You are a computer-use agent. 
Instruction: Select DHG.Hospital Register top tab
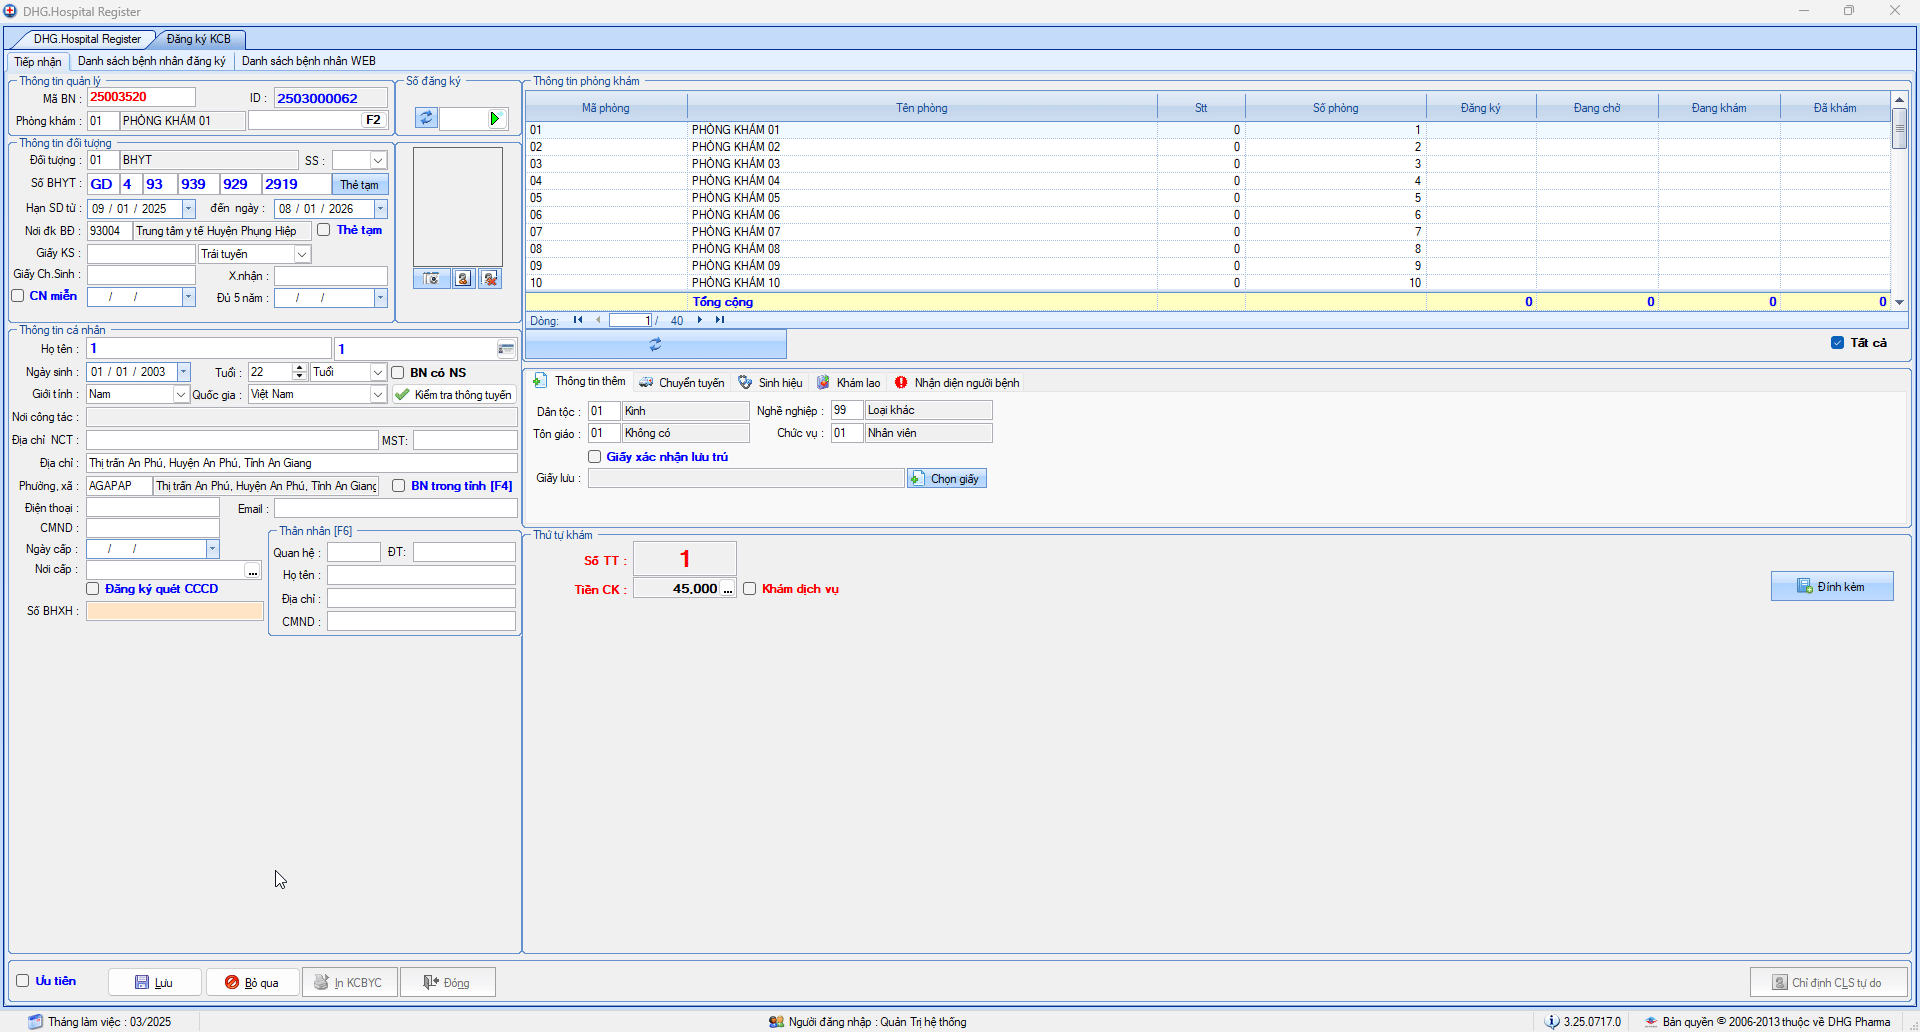(86, 39)
